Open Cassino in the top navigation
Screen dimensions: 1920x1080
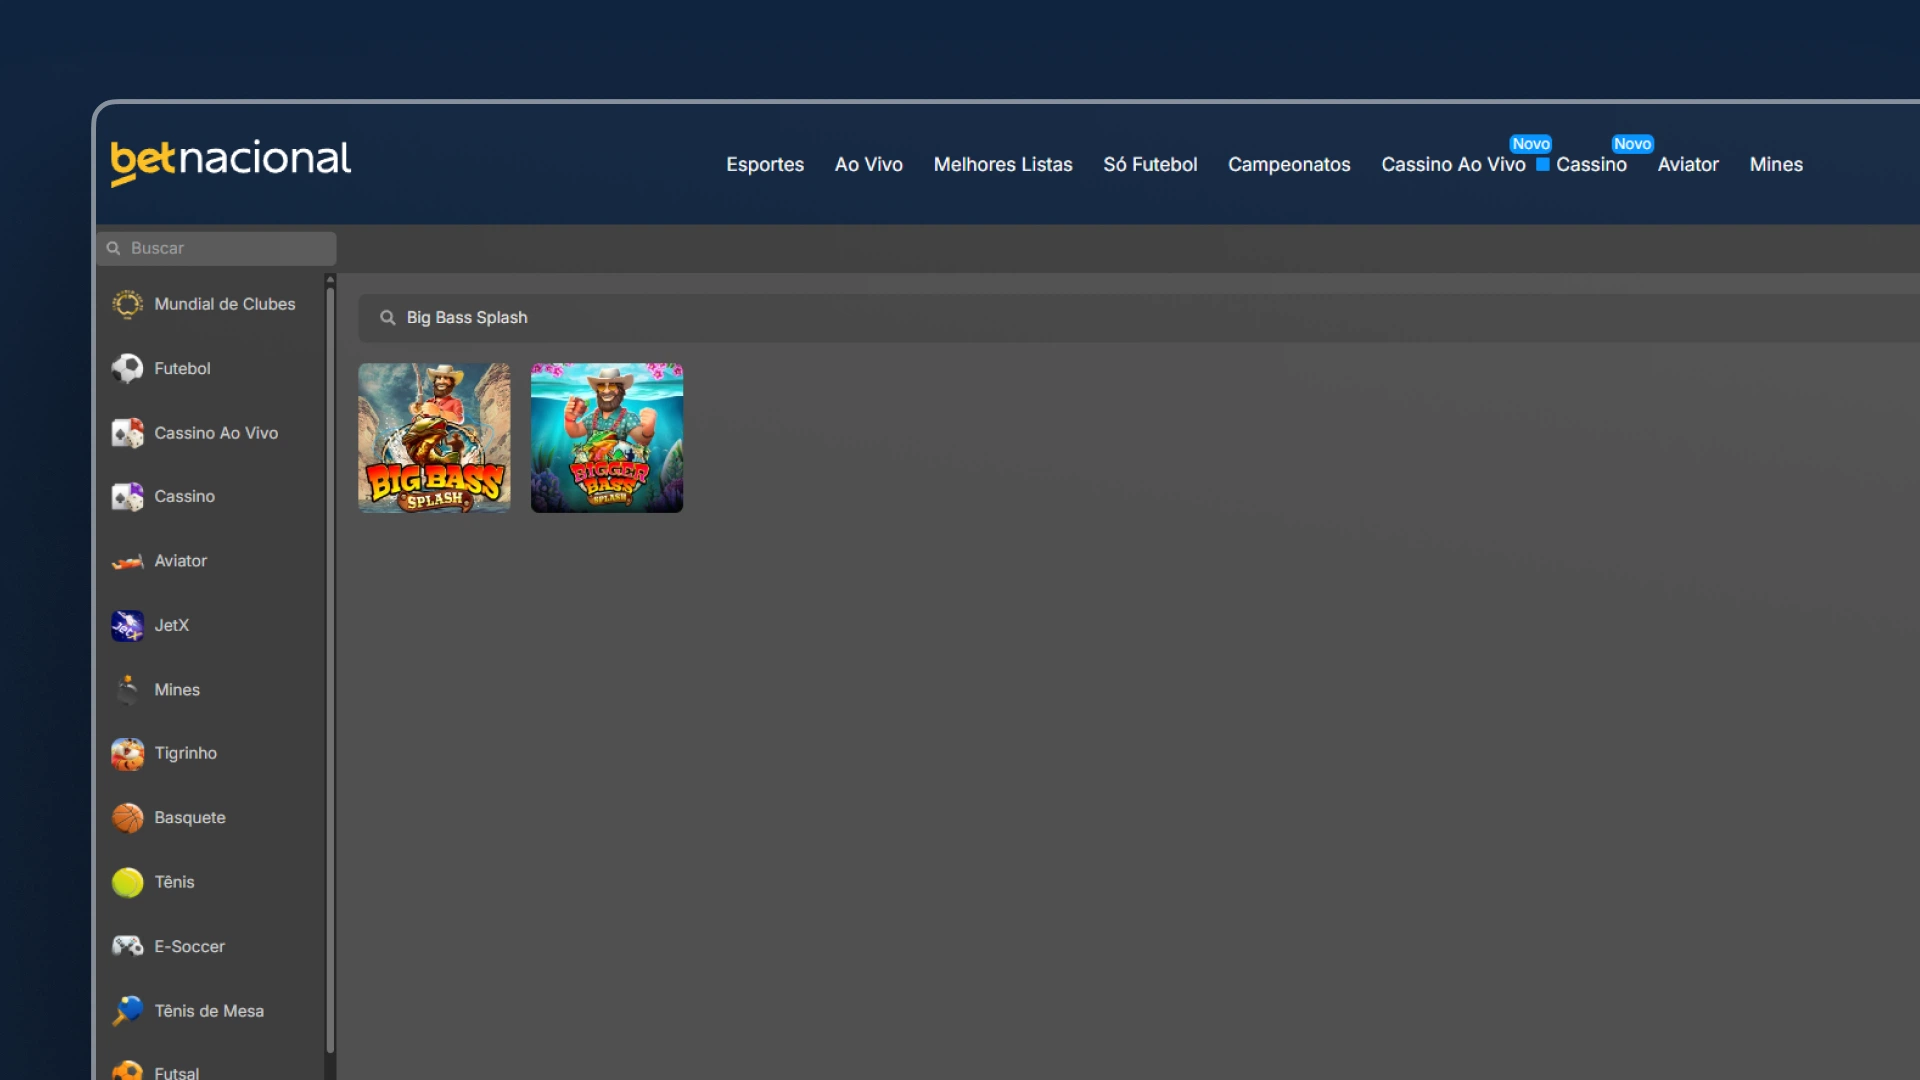pos(1591,165)
